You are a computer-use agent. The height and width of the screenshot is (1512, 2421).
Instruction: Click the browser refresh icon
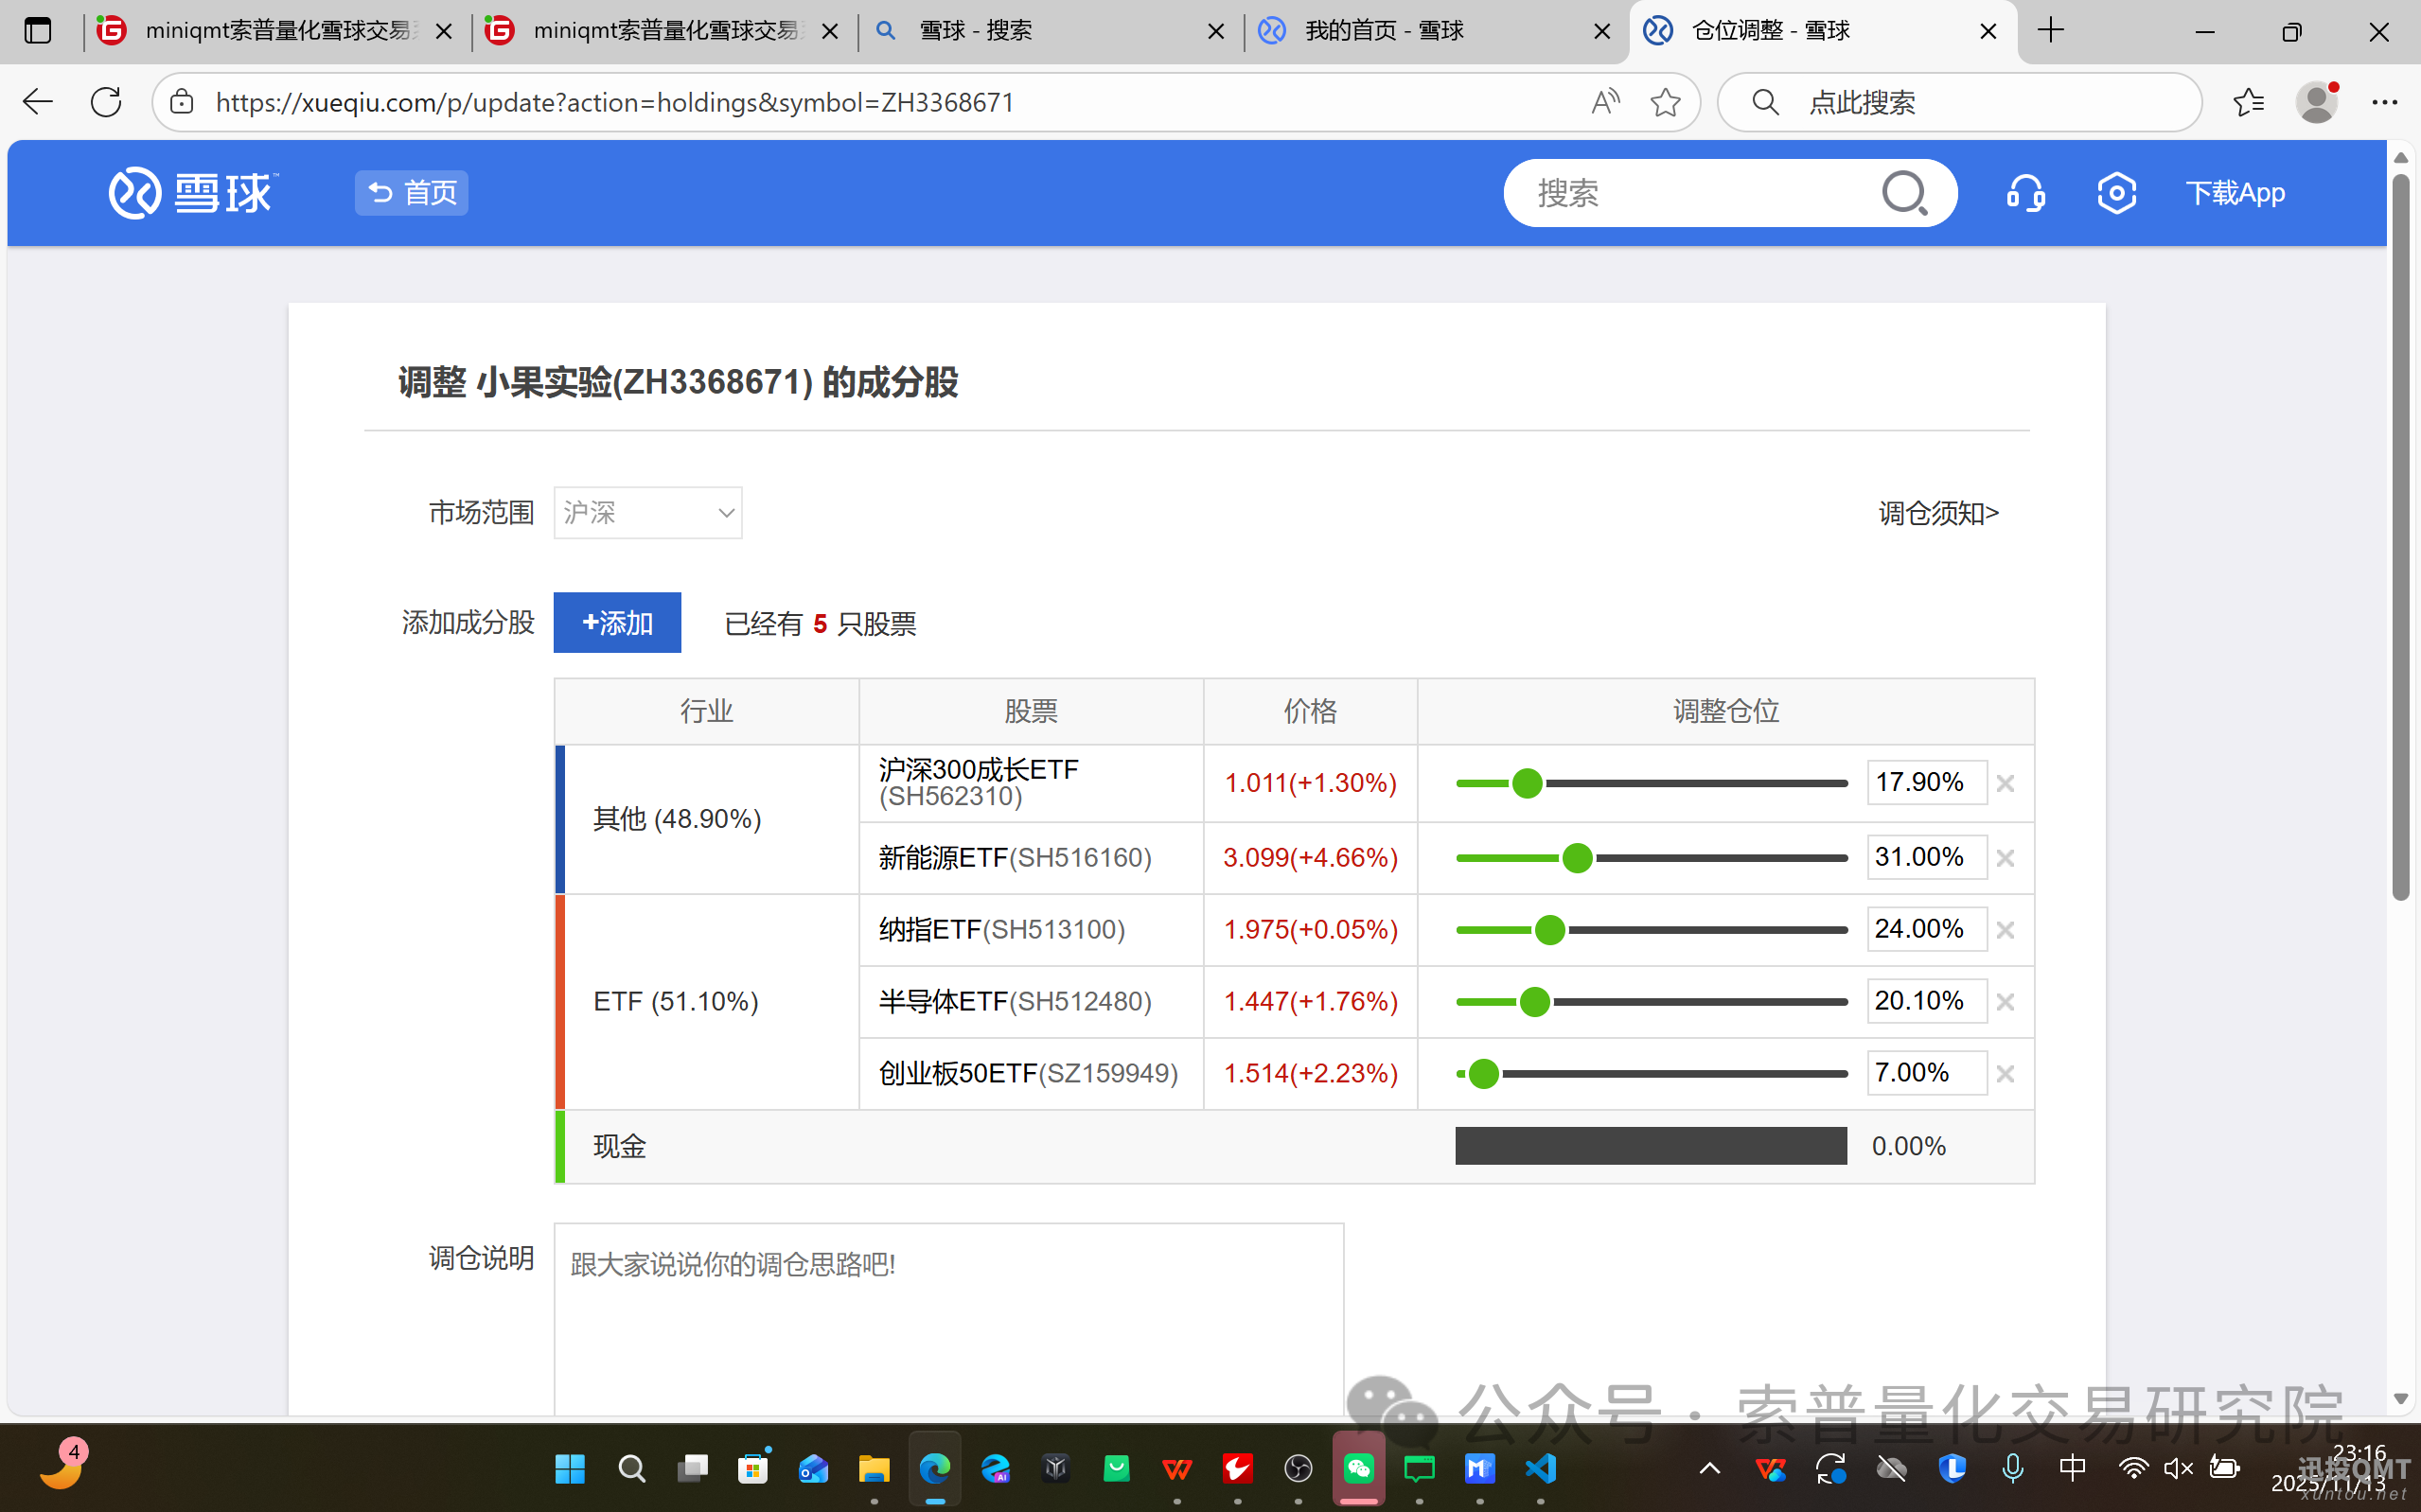pos(106,102)
